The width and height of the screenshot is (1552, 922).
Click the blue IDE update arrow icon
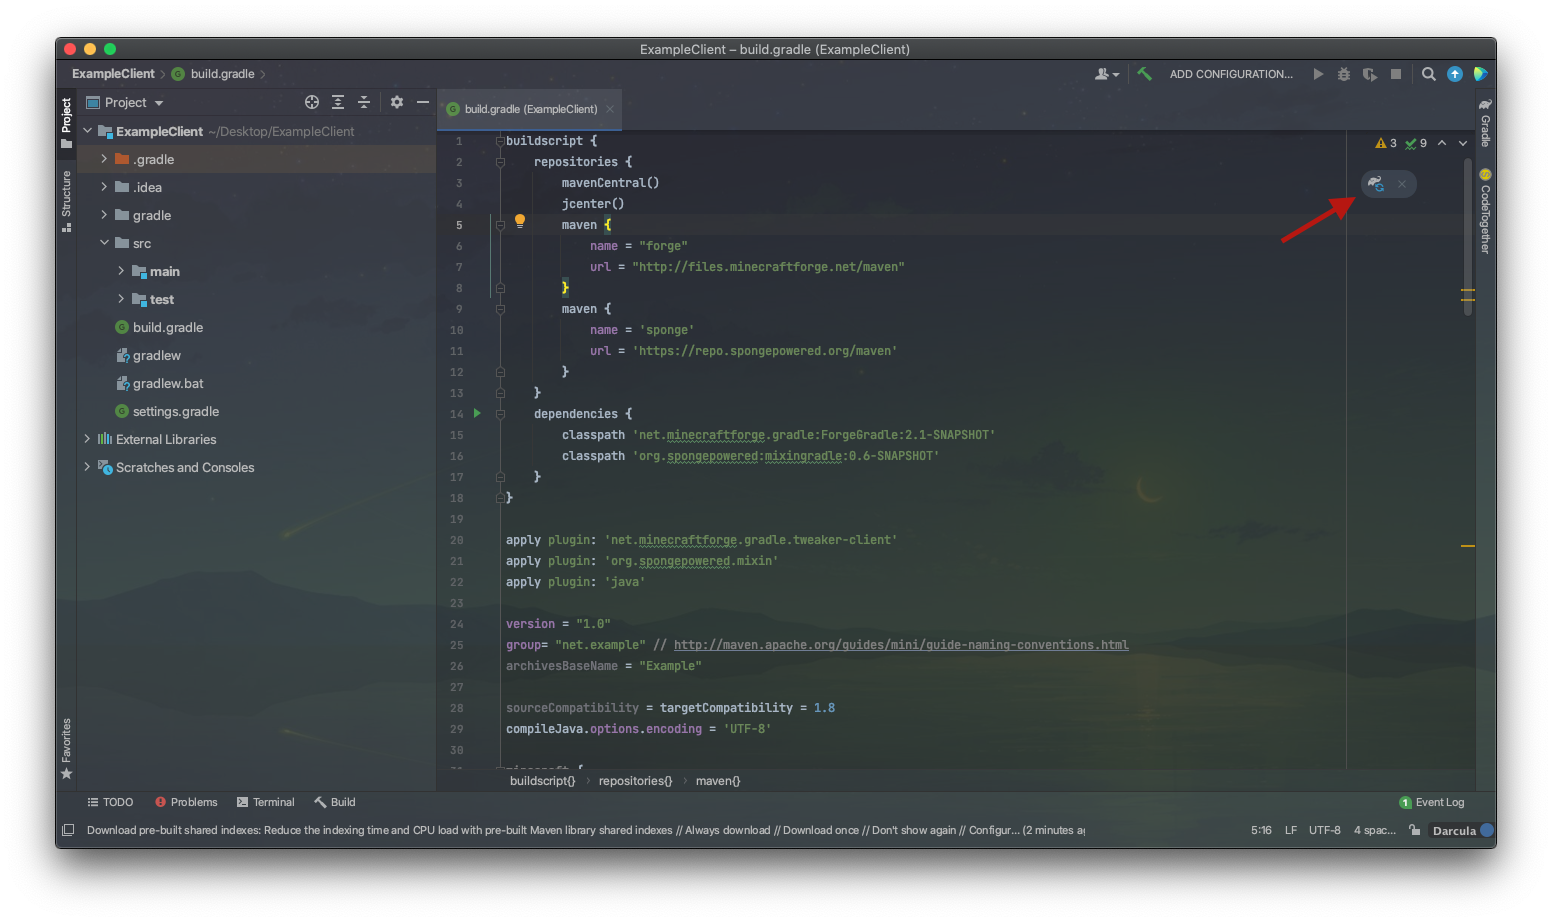tap(1455, 74)
